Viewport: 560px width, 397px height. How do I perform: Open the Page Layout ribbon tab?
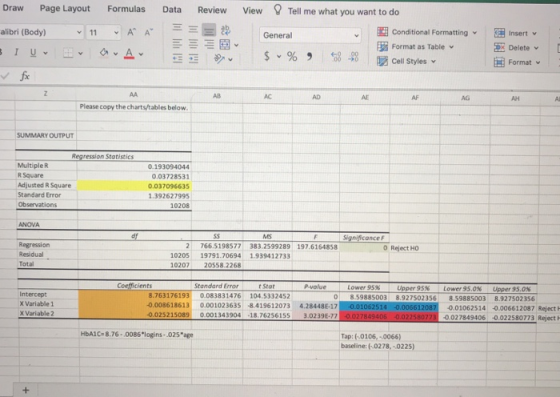pos(65,9)
